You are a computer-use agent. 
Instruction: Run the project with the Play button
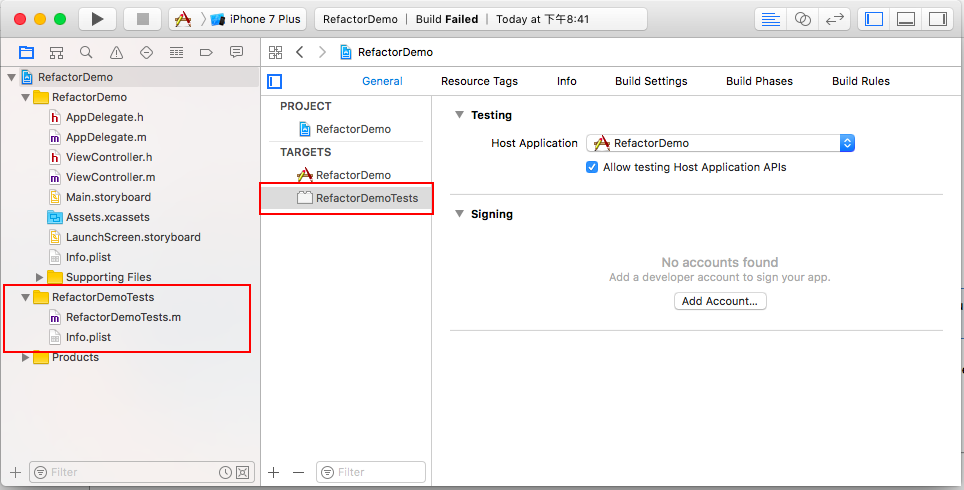pos(98,19)
